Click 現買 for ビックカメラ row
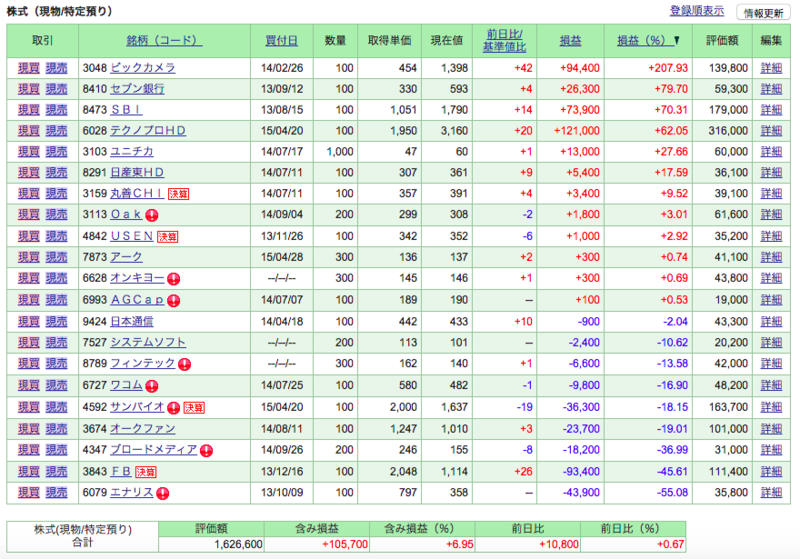Image resolution: width=800 pixels, height=559 pixels. tap(29, 68)
